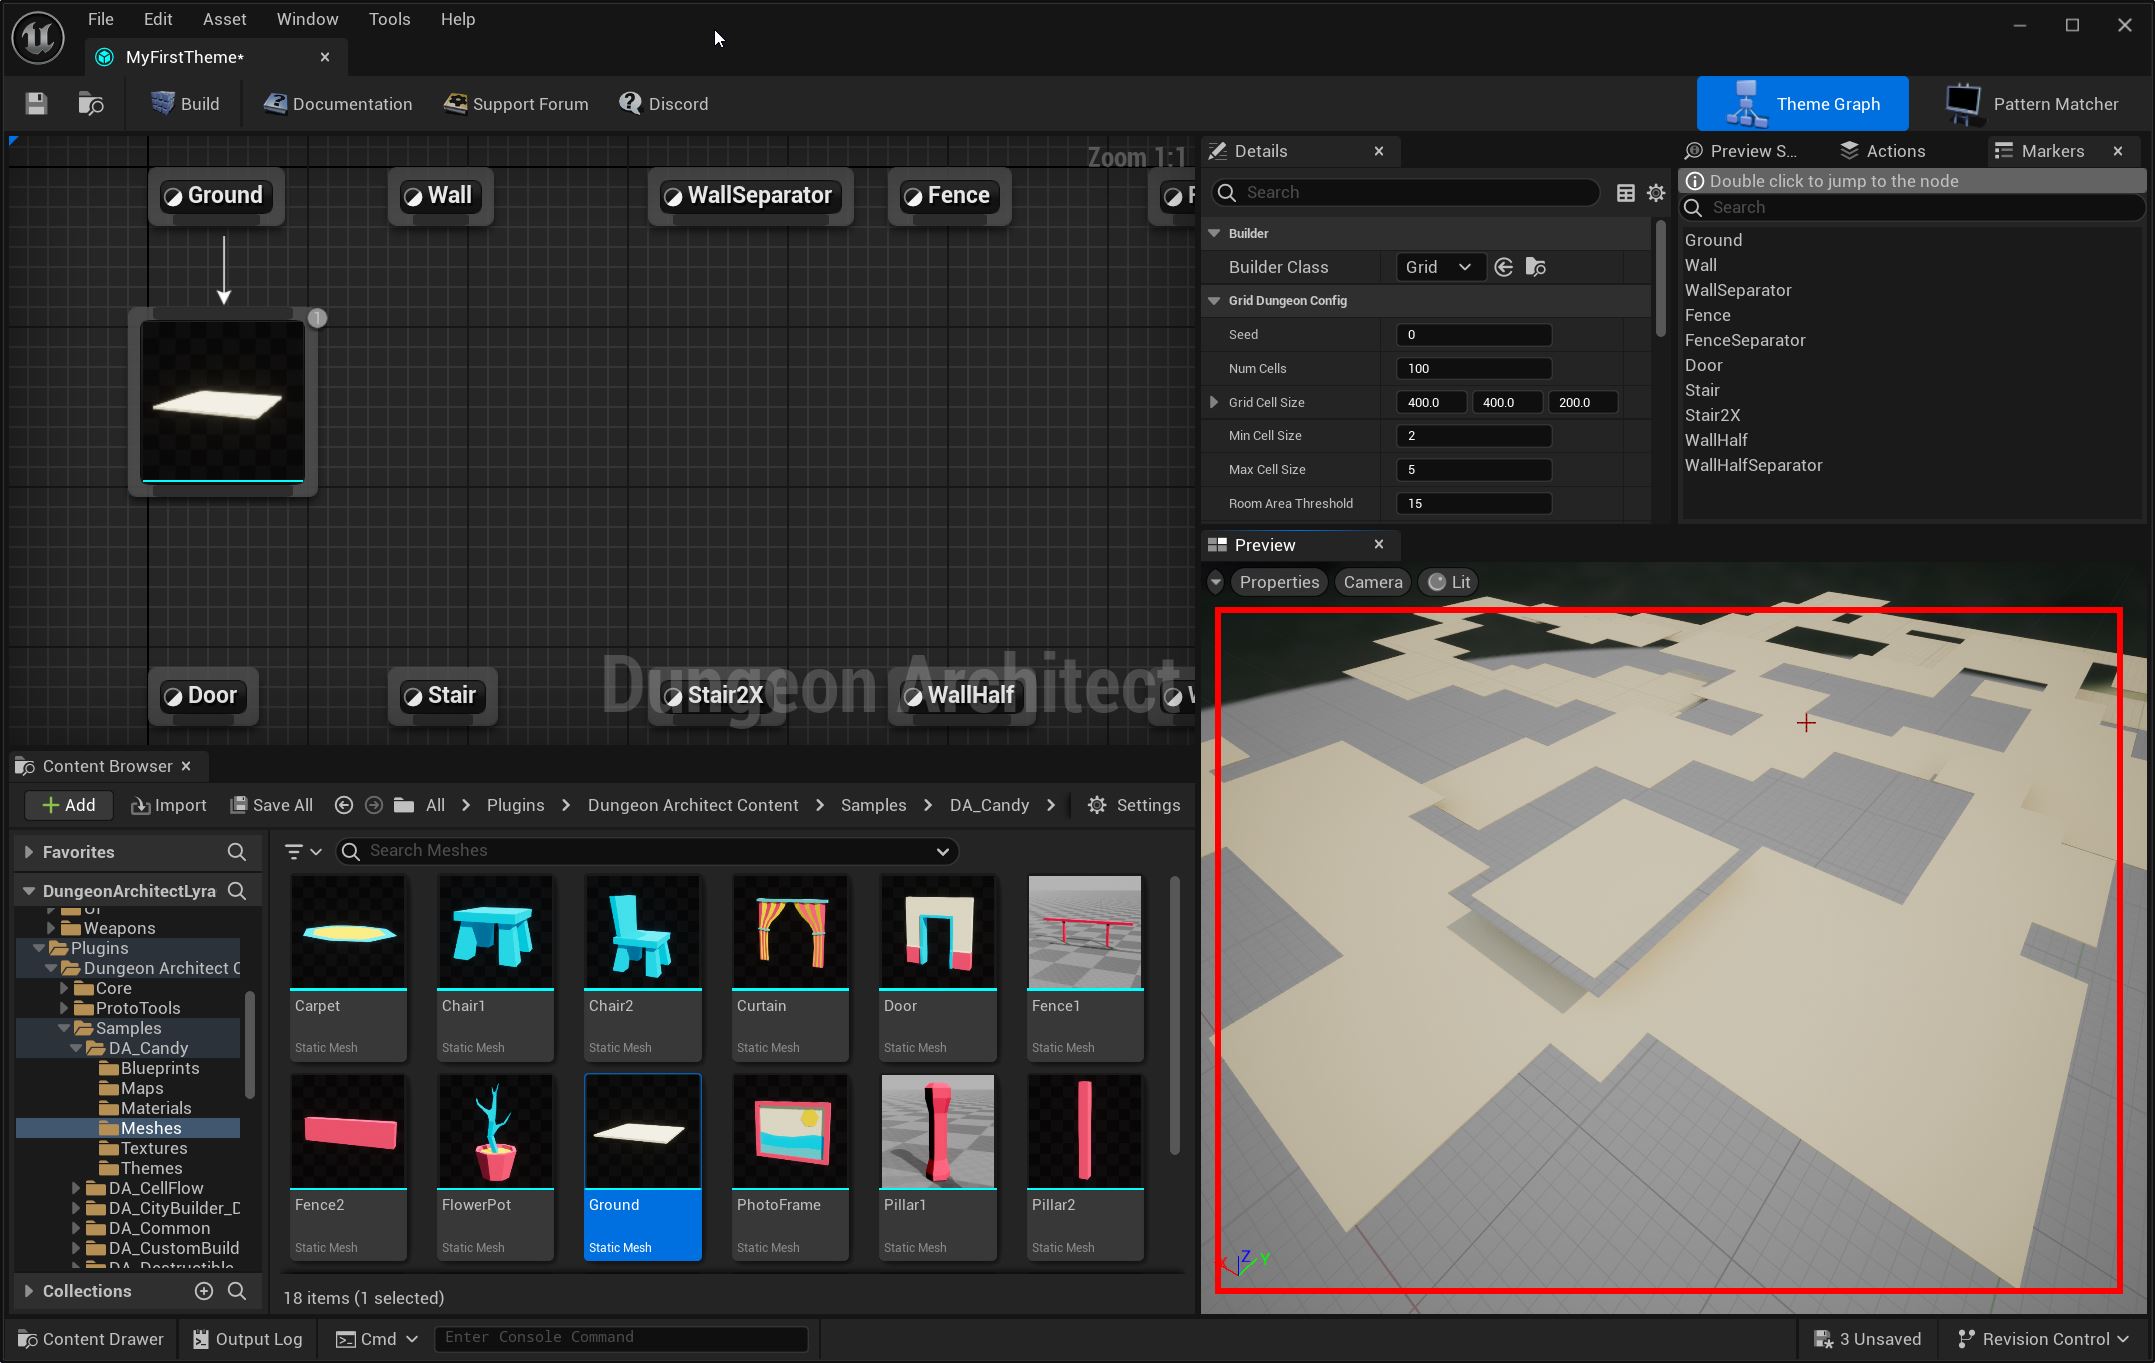Open the Details panel settings gear
Image resolution: width=2155 pixels, height=1363 pixels.
pos(1656,193)
